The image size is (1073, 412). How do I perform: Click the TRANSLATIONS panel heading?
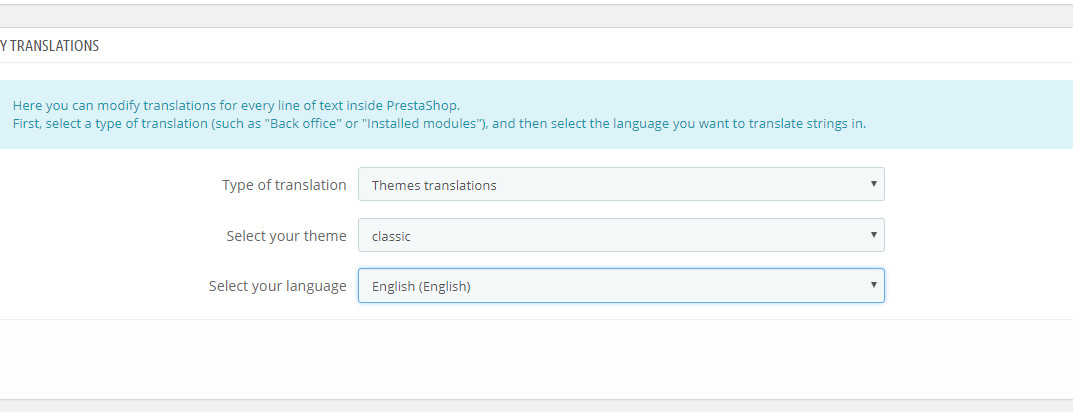pyautogui.click(x=50, y=46)
